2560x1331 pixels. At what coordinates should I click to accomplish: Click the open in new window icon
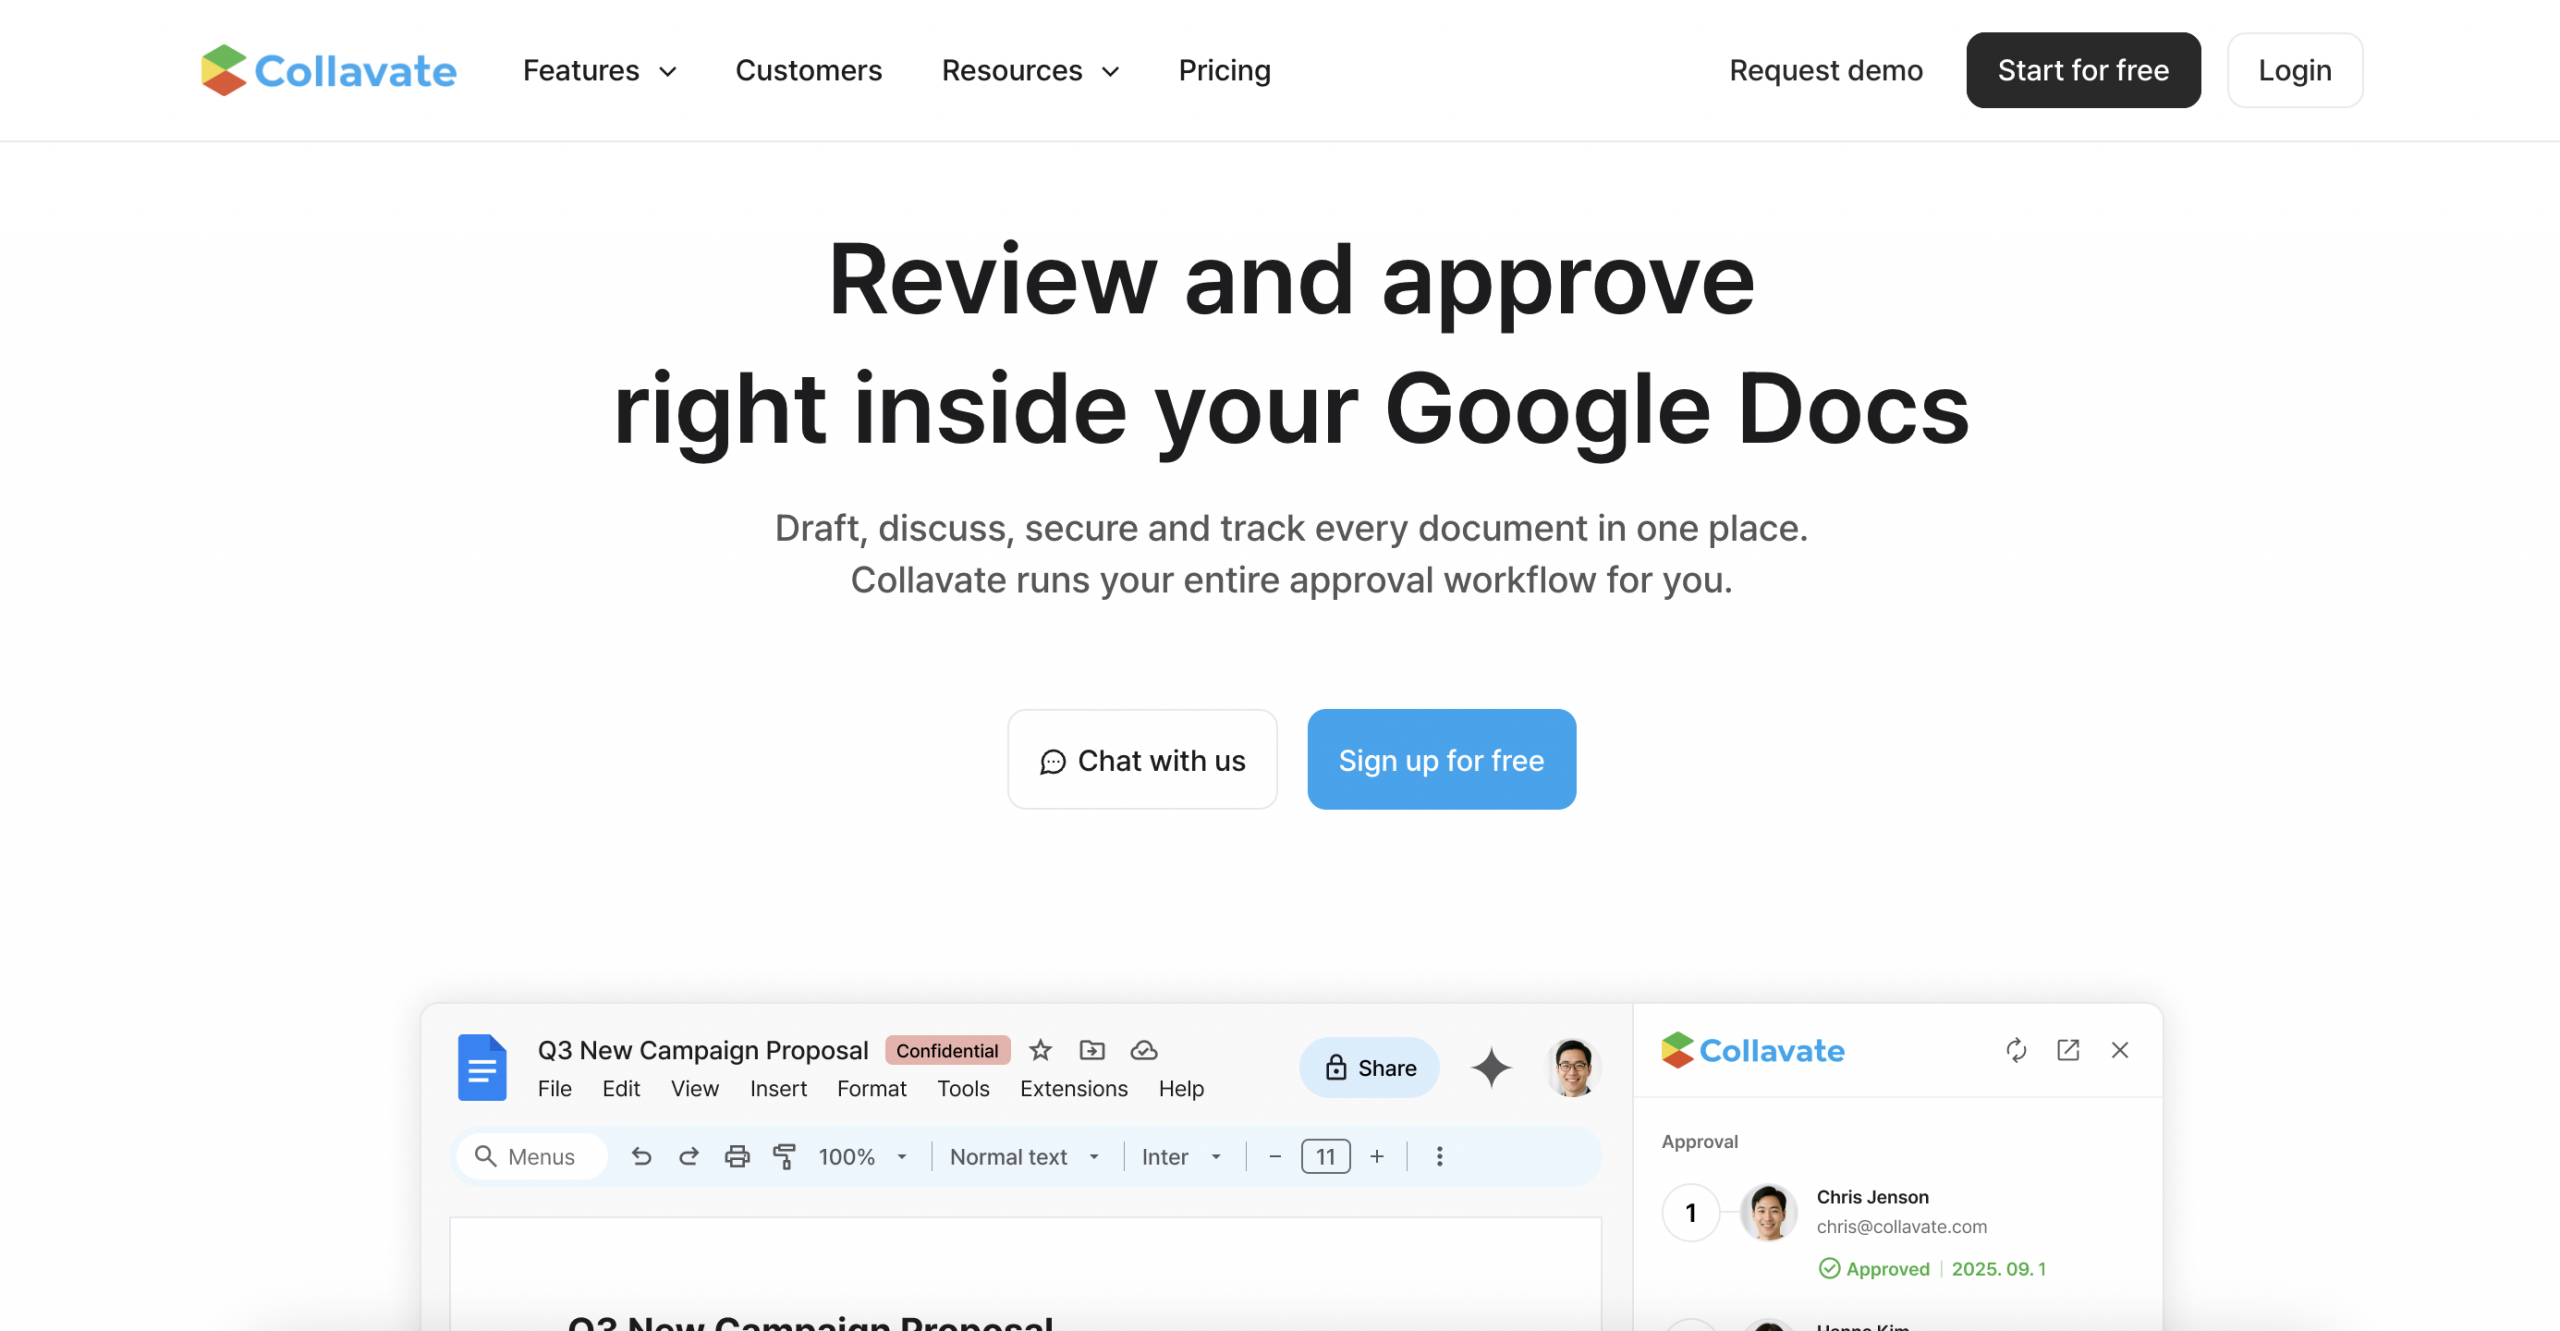pyautogui.click(x=2068, y=1050)
